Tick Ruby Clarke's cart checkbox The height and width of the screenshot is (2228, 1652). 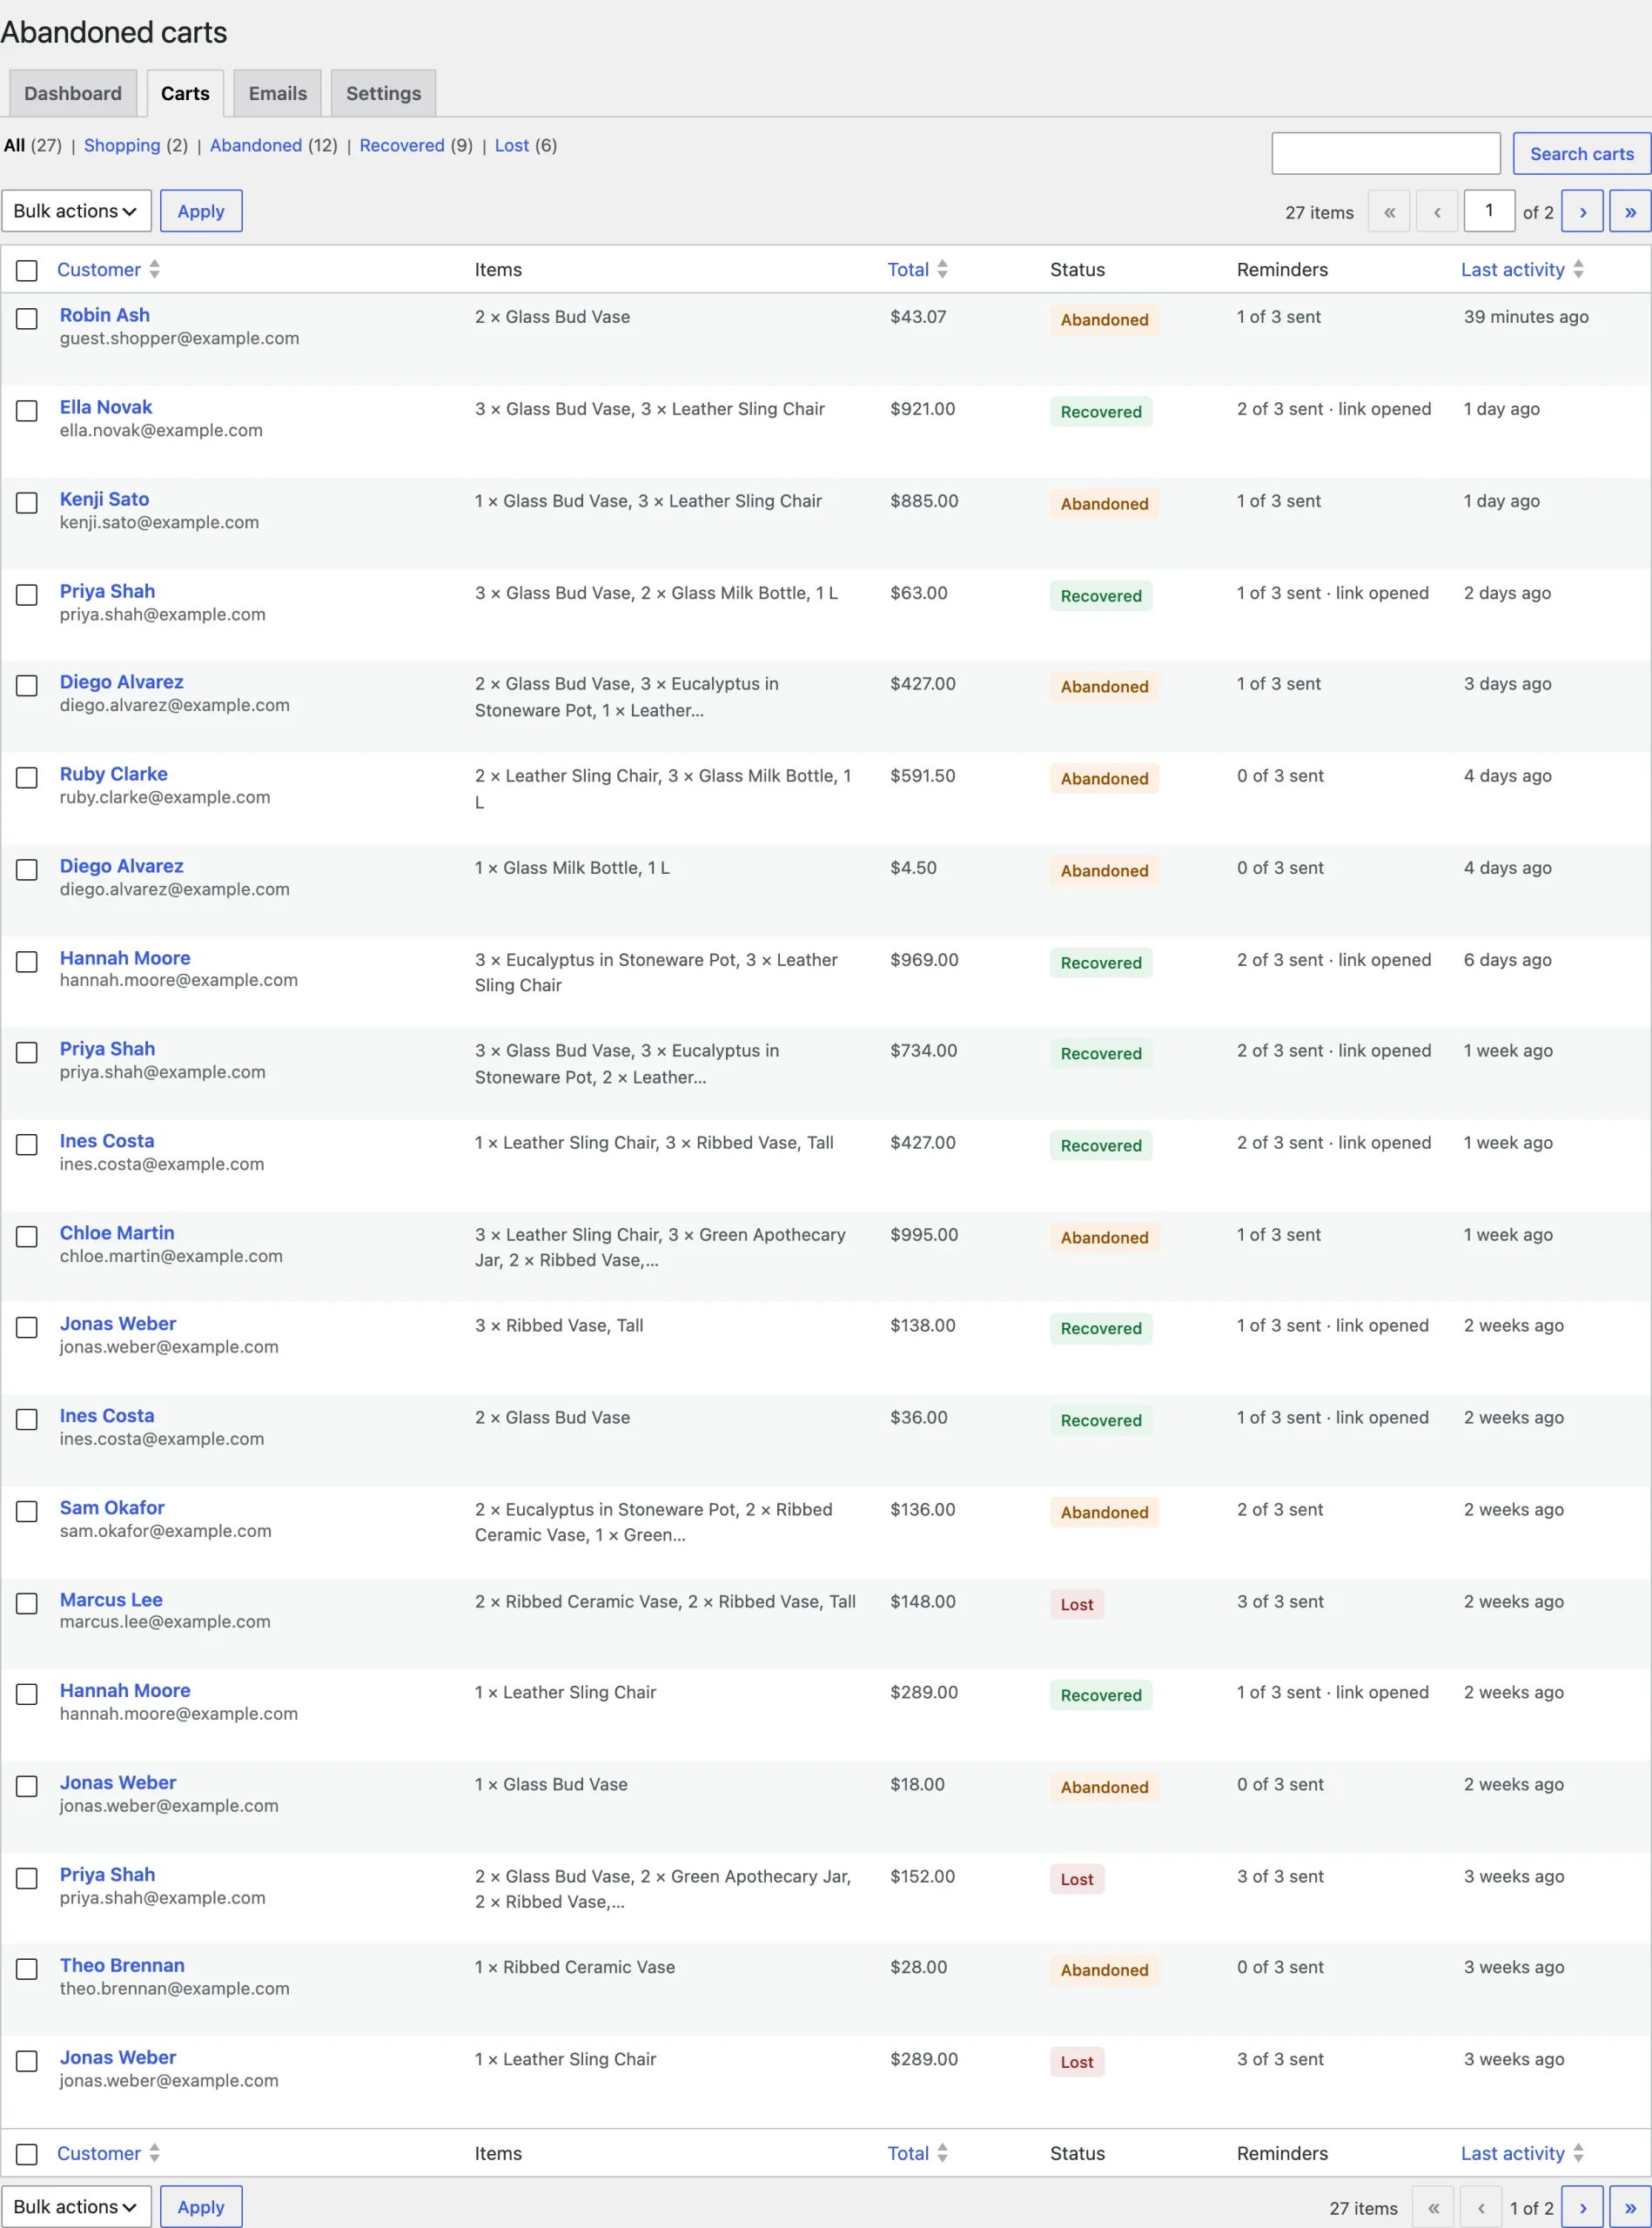point(27,777)
